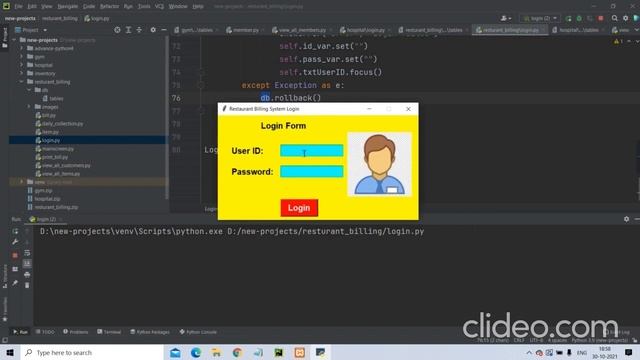Open the Problems tool window
This screenshot has height=360, width=640.
coord(76,332)
